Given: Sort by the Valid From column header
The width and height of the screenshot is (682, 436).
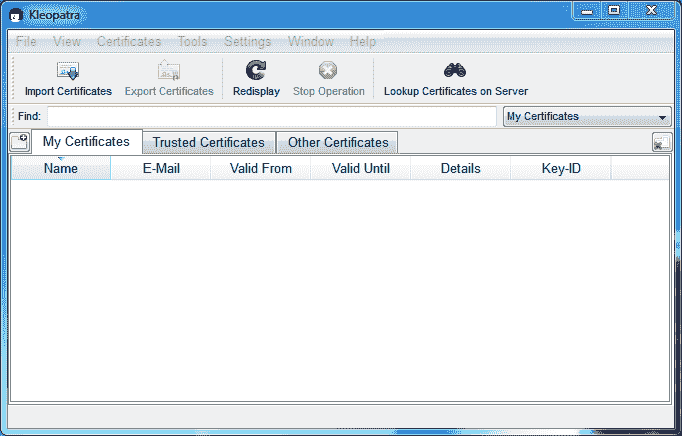Looking at the screenshot, I should [x=261, y=168].
